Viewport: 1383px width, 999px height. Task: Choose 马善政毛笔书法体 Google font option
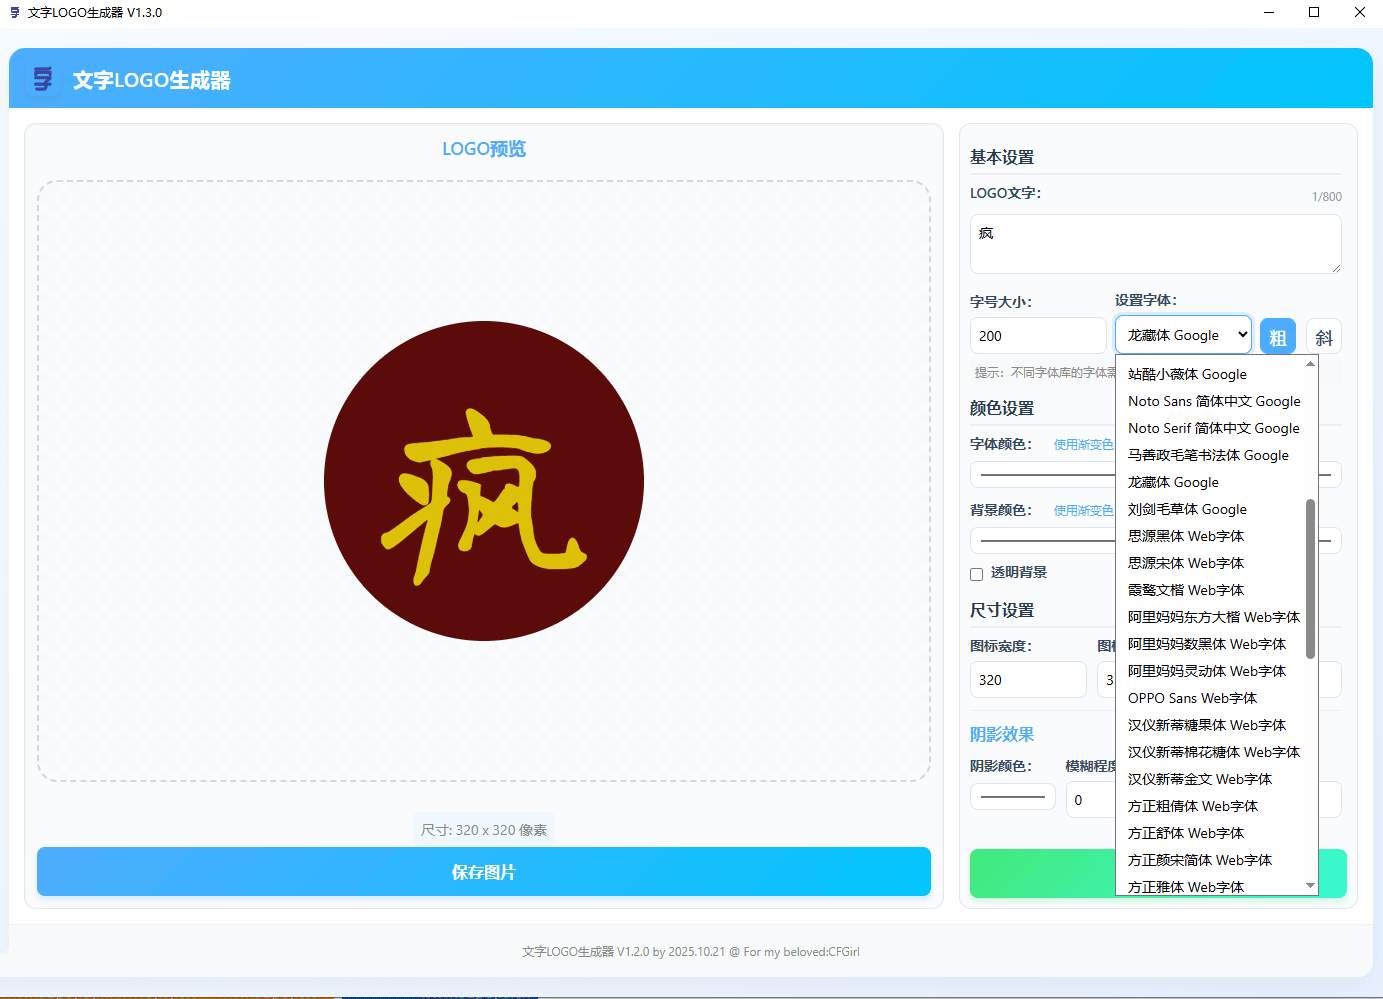(x=1208, y=454)
